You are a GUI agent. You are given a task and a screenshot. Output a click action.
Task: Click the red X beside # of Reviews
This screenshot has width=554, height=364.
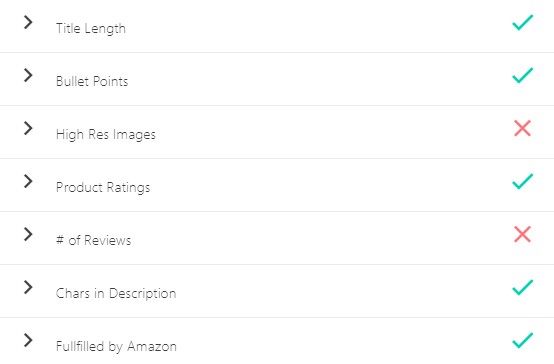pyautogui.click(x=523, y=234)
